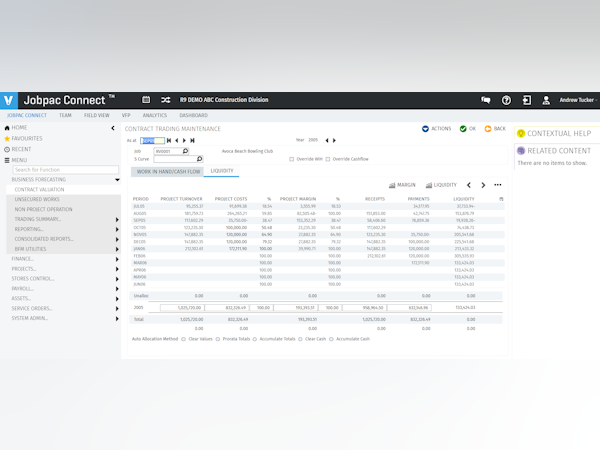Viewport: 600px width, 450px height.
Task: Select Clear Cash radio option
Action: (300, 339)
